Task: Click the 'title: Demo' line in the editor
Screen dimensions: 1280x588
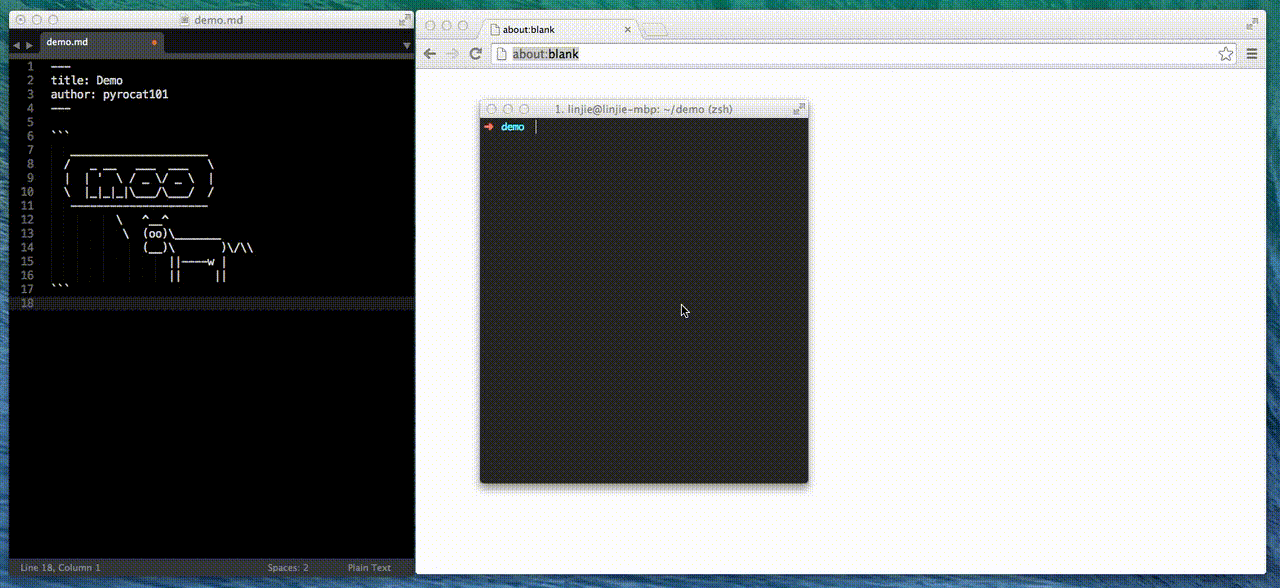Action: [x=87, y=81]
